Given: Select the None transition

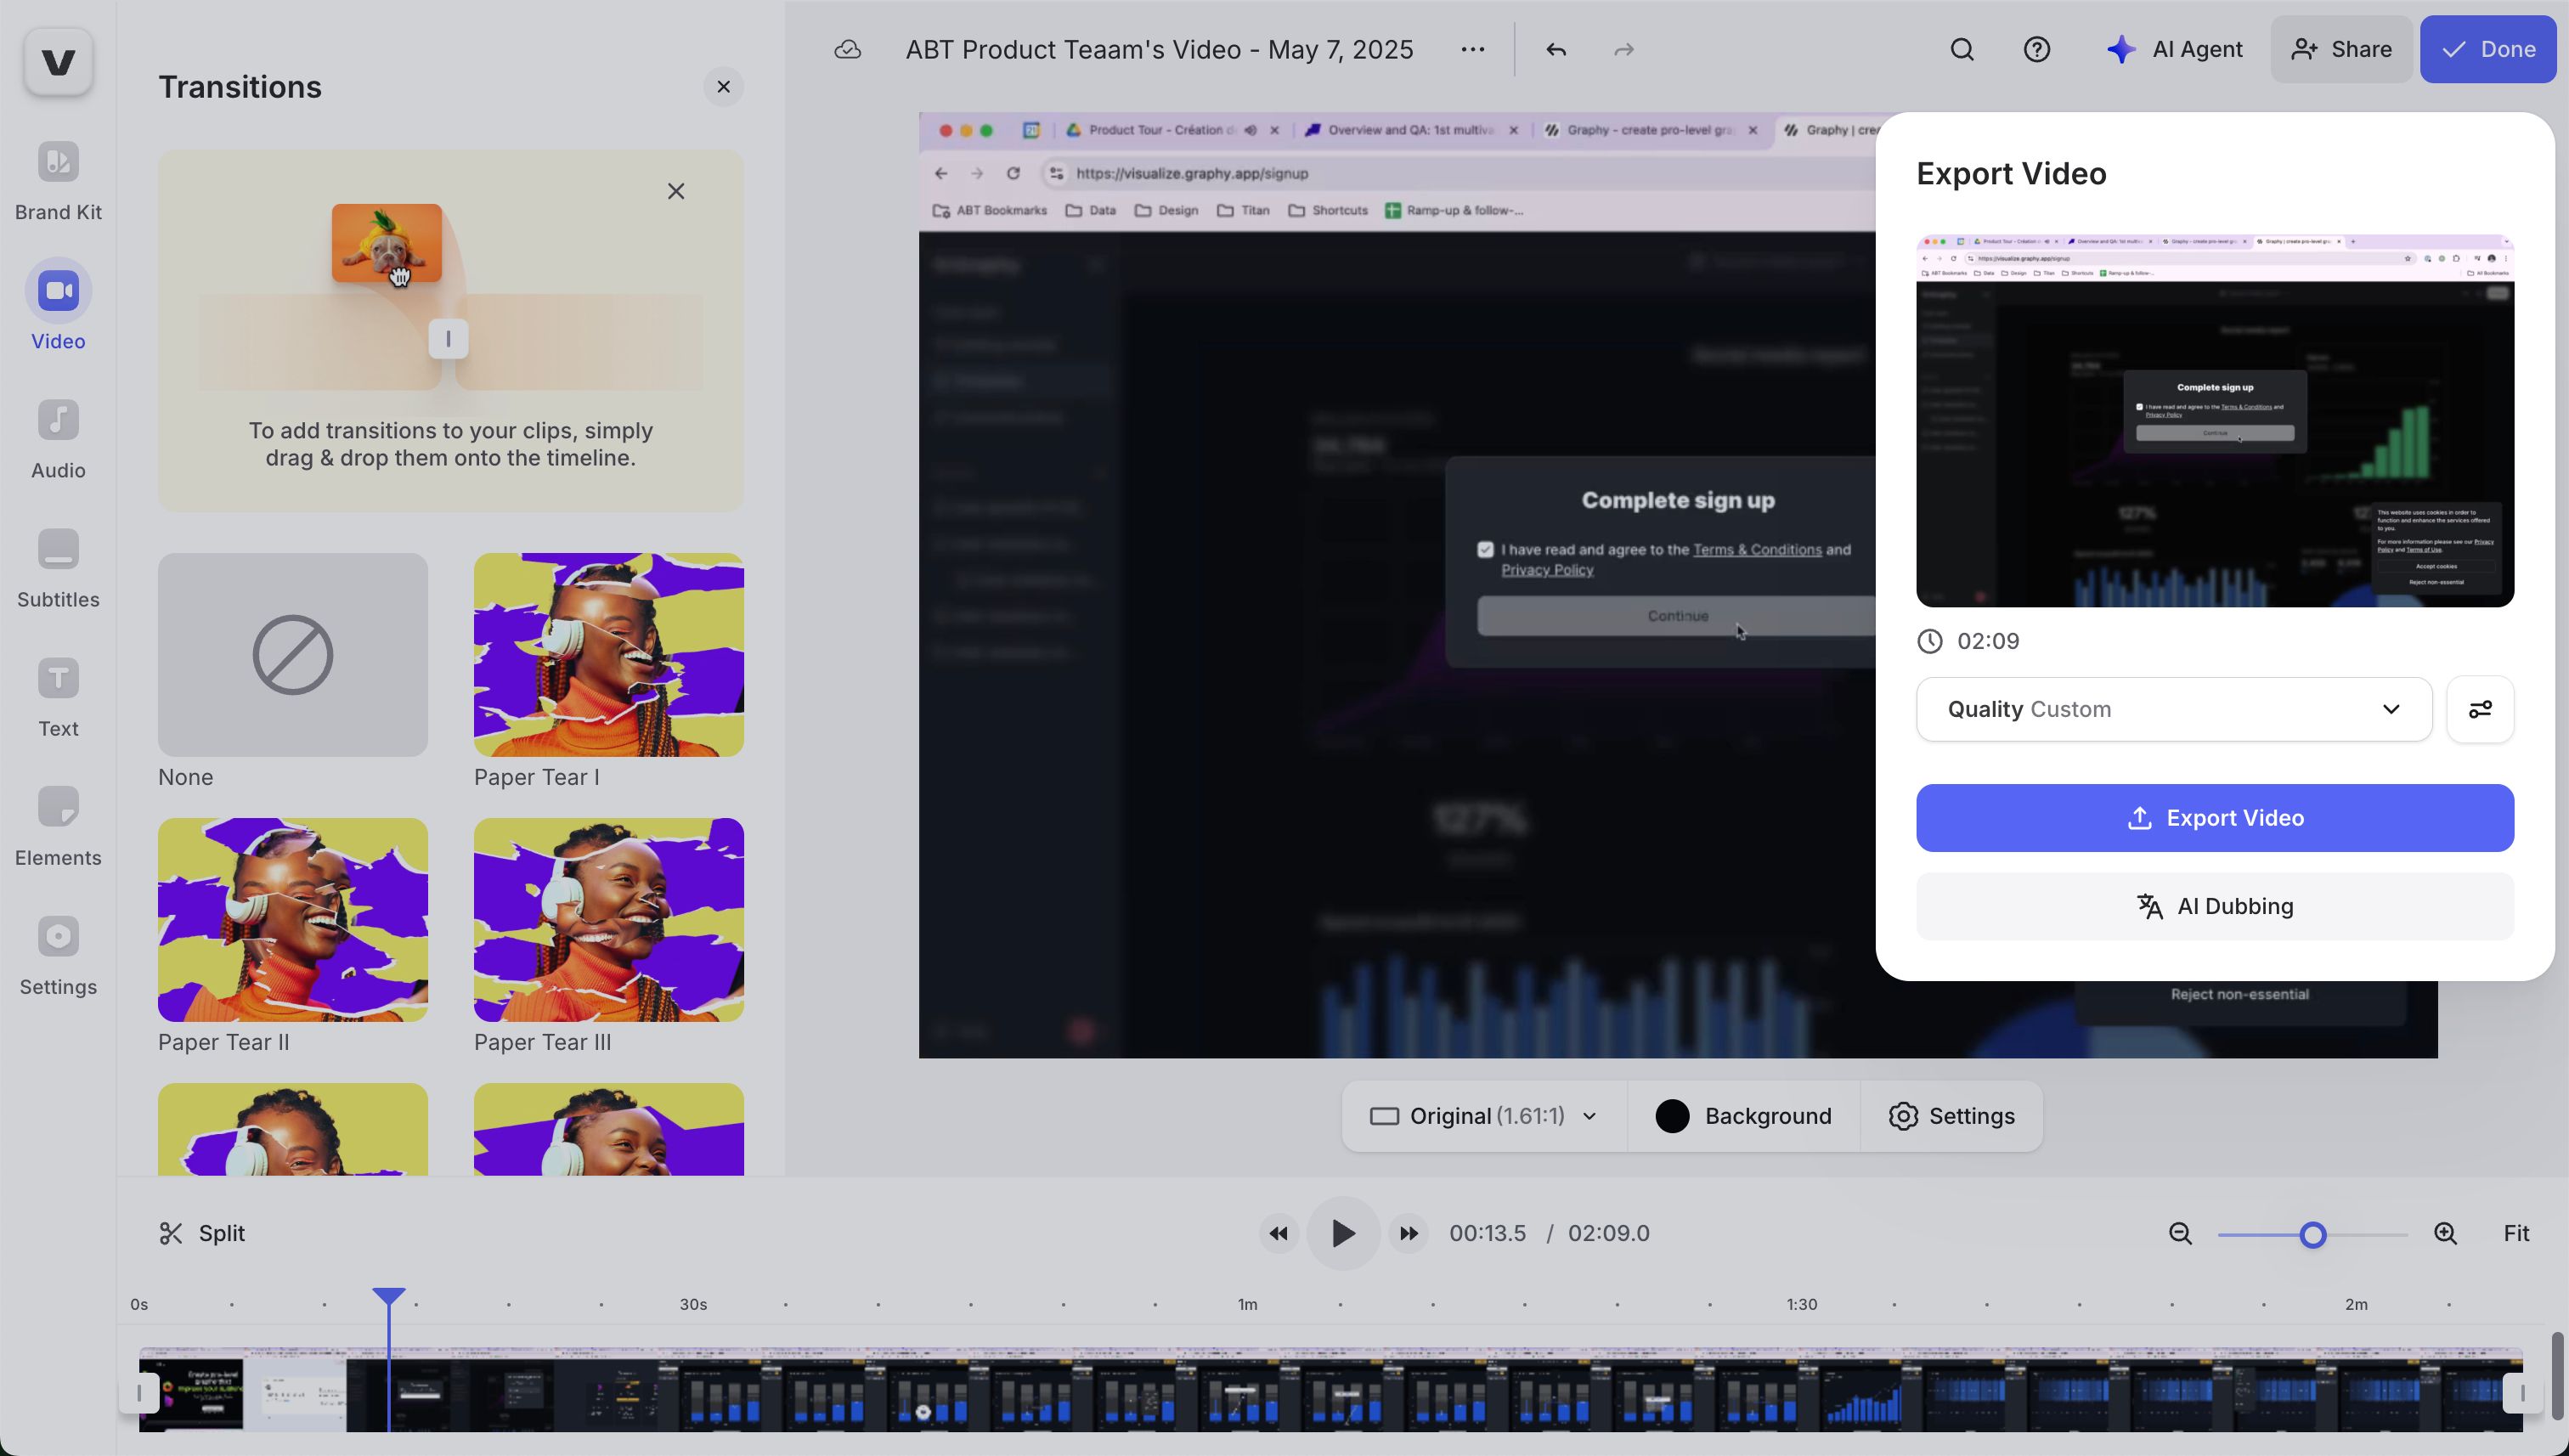Looking at the screenshot, I should pos(293,655).
